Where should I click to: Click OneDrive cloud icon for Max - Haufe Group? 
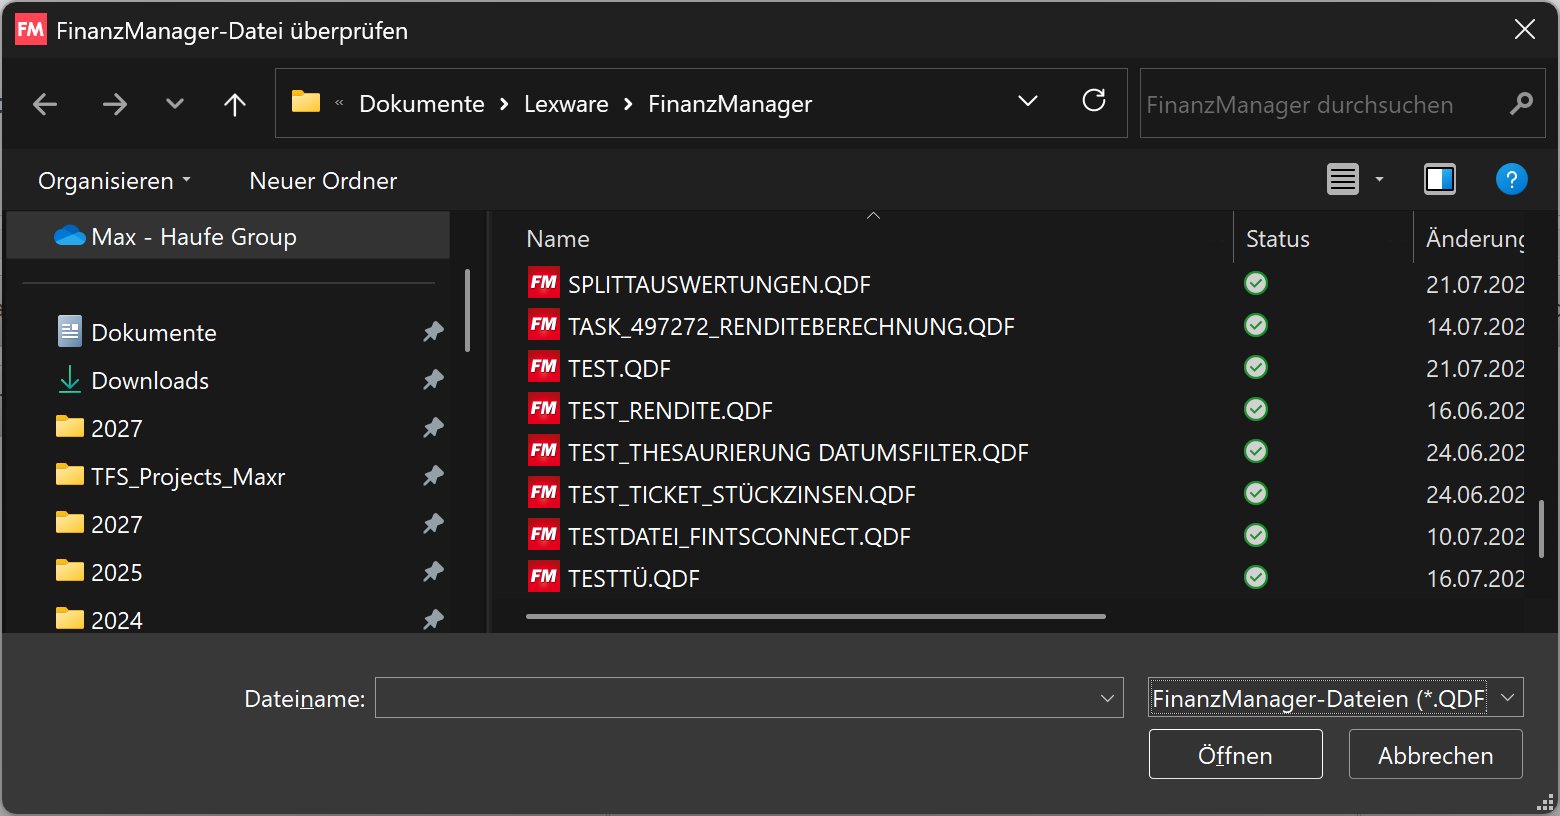pos(69,237)
